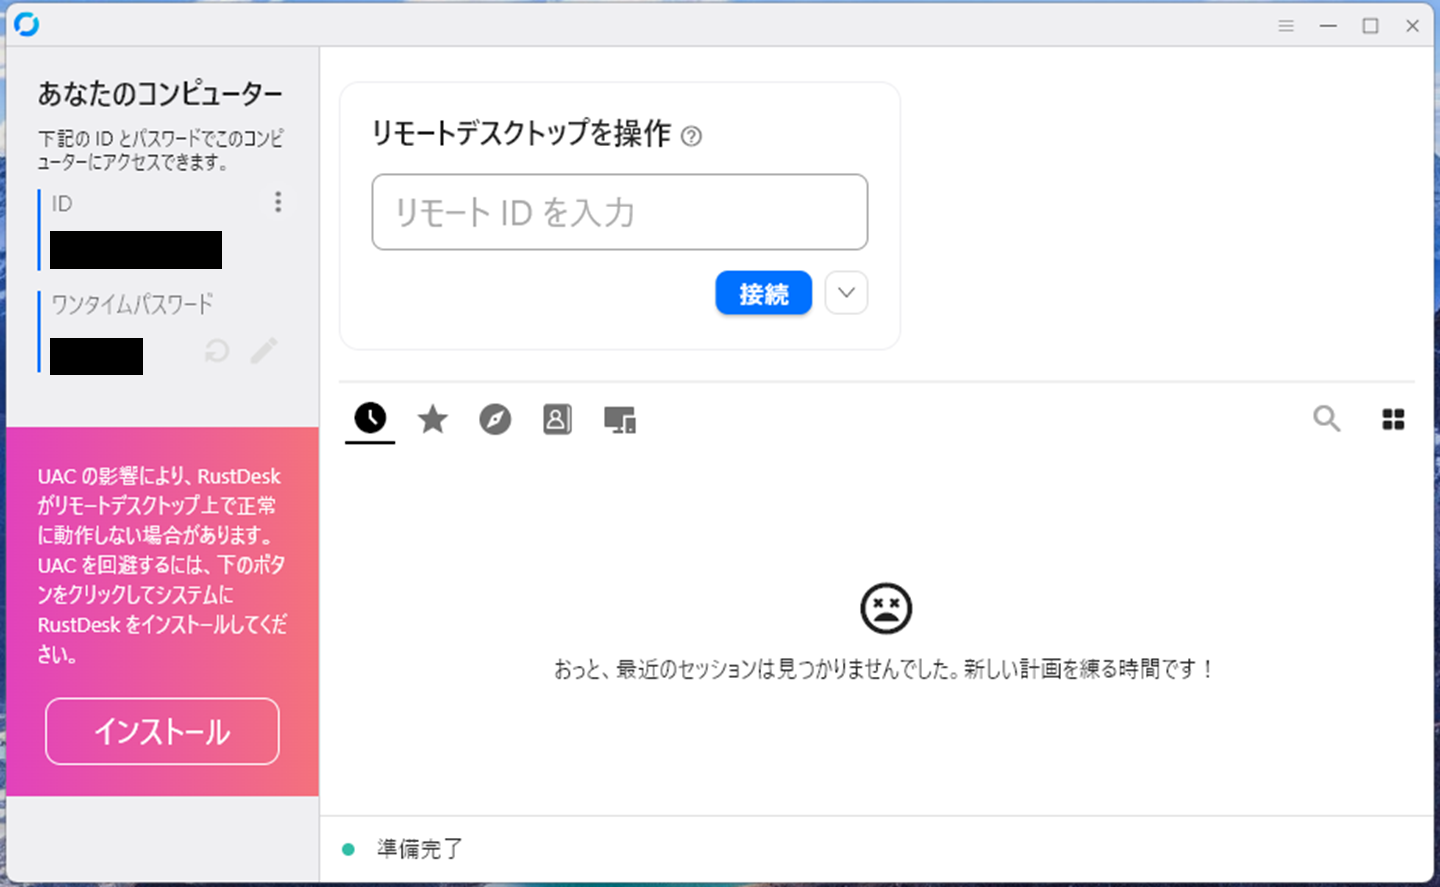Image resolution: width=1440 pixels, height=887 pixels.
Task: Open the hamburger settings menu
Action: [1286, 26]
